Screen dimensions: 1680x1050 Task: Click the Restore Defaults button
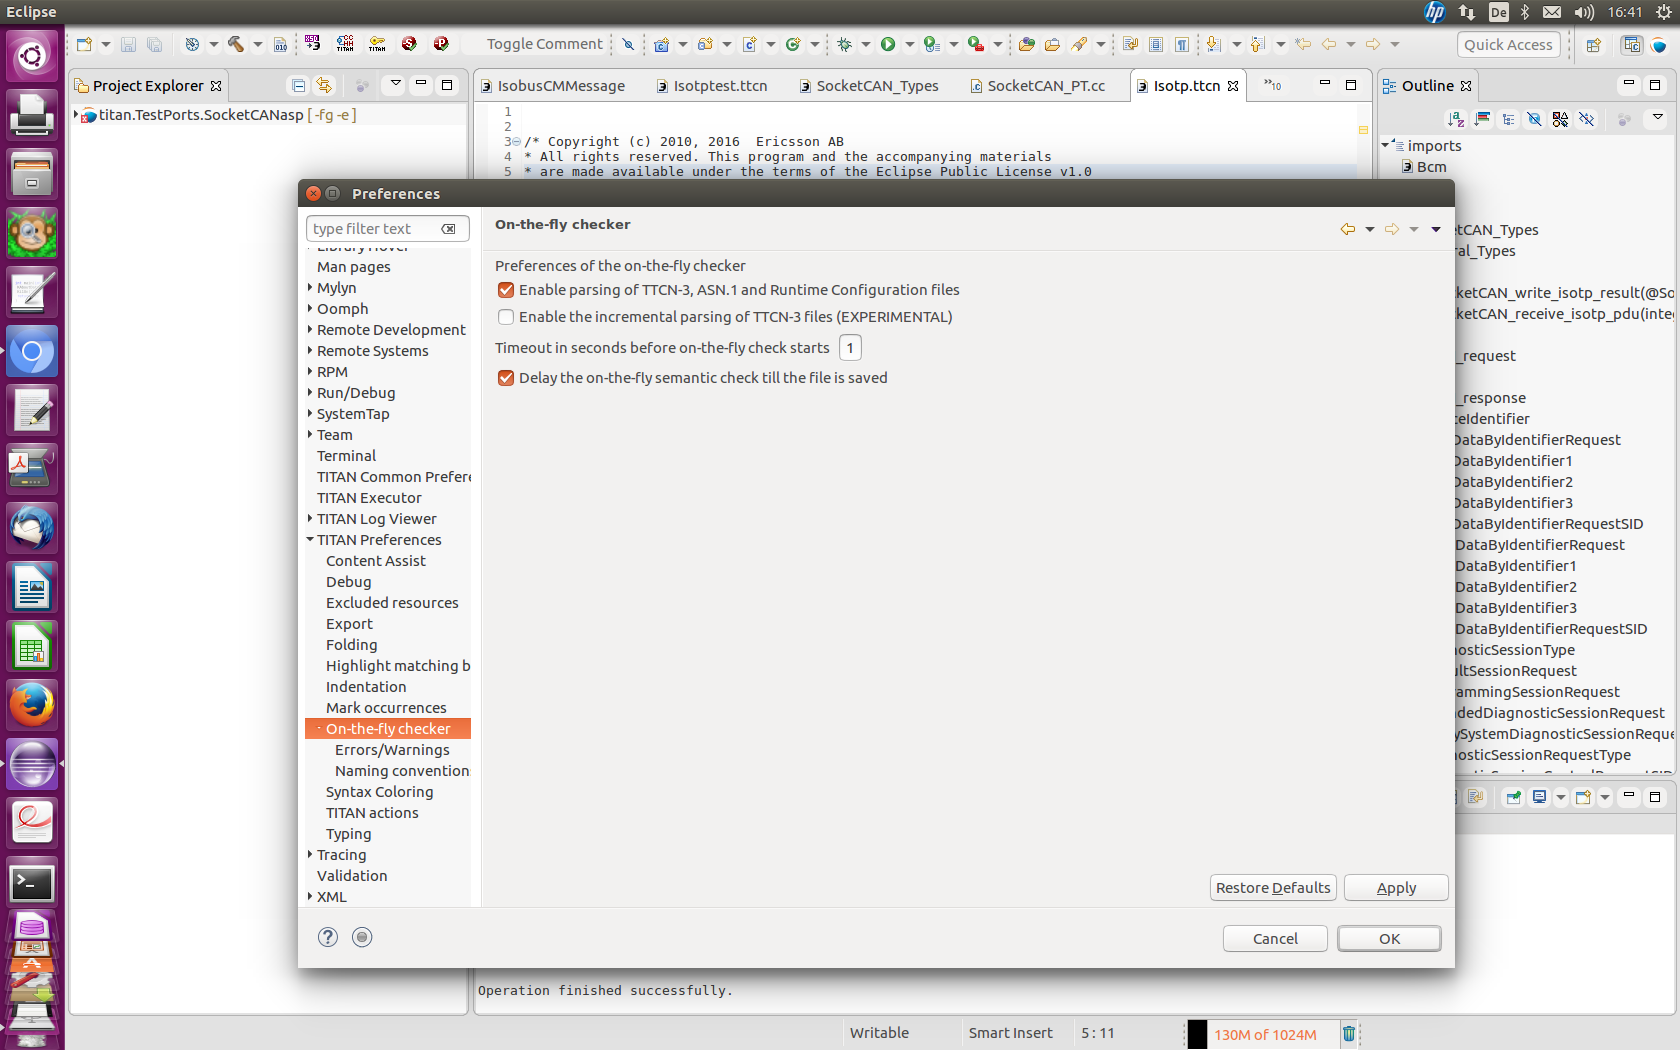point(1273,888)
